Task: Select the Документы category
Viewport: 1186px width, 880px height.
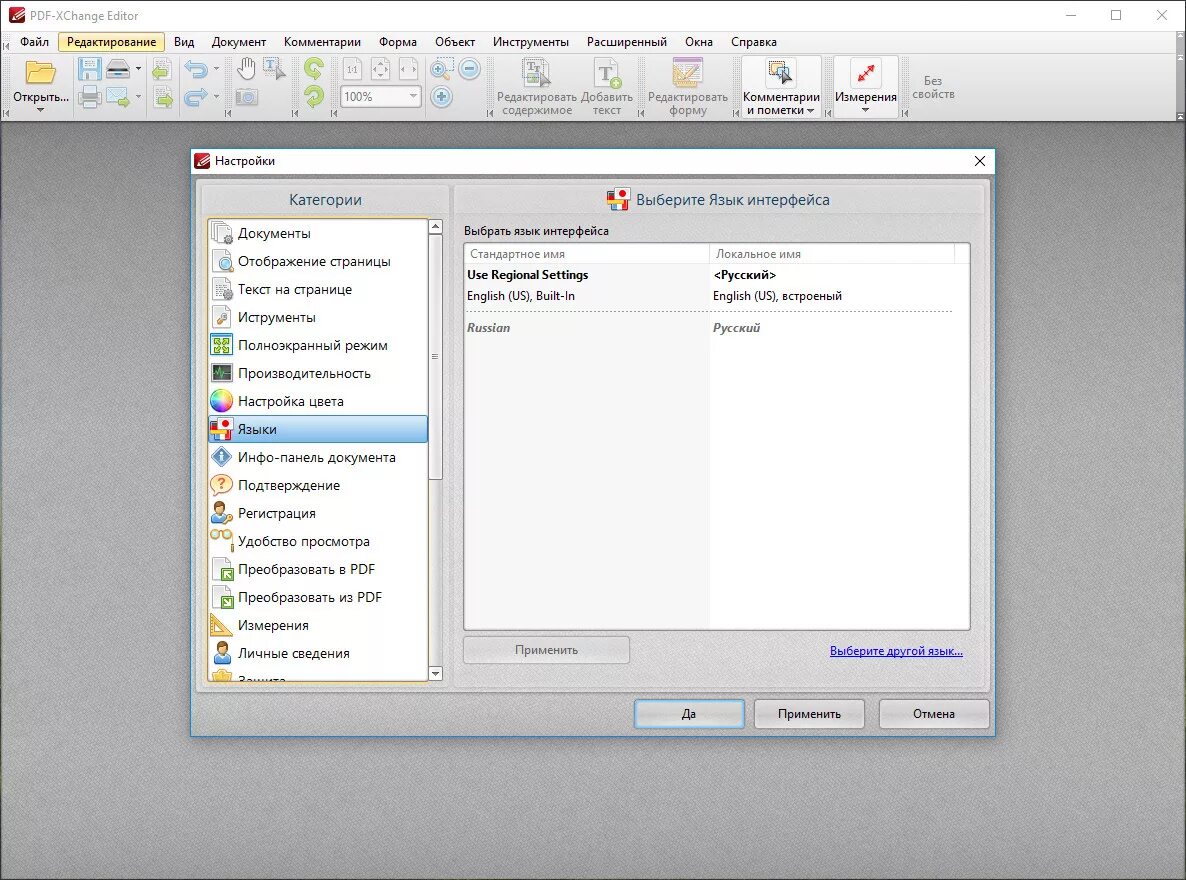Action: pos(318,233)
